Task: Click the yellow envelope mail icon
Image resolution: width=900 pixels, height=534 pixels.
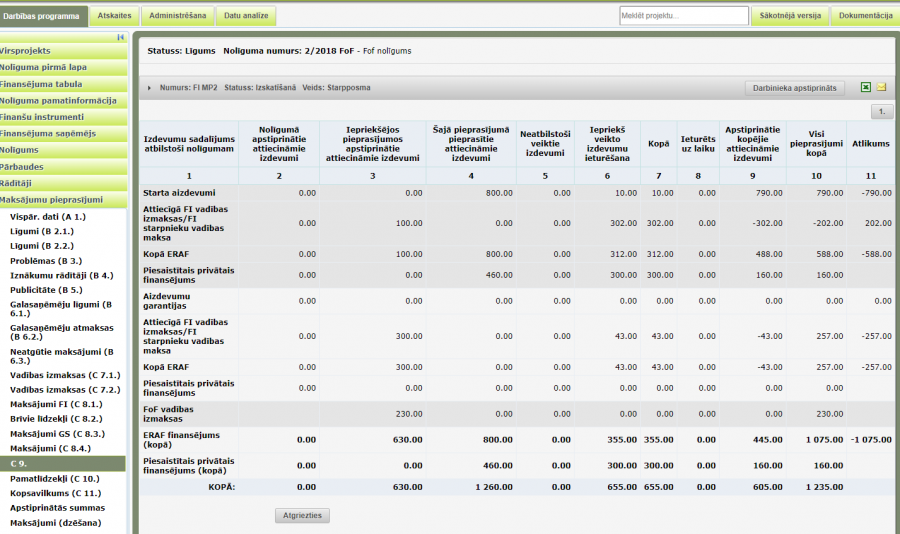Action: (x=882, y=88)
